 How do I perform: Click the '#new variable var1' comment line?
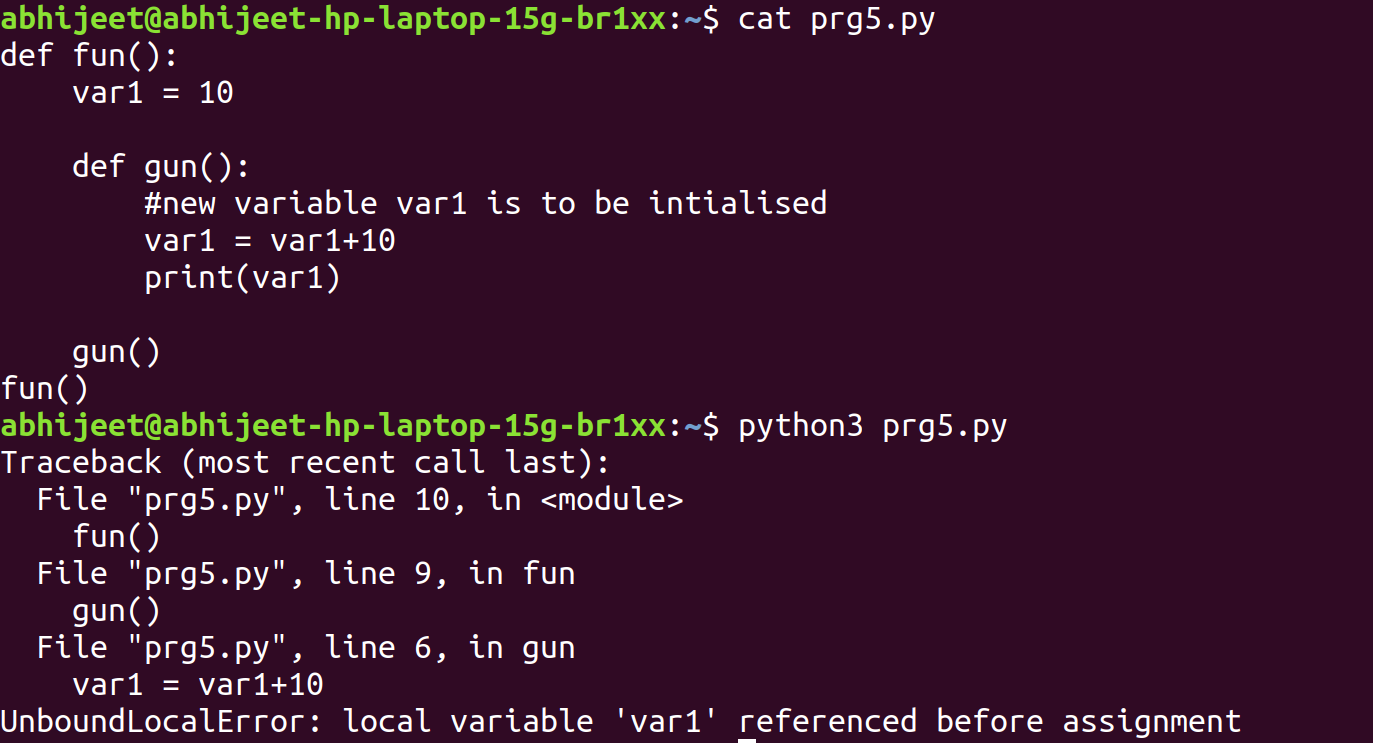click(485, 204)
